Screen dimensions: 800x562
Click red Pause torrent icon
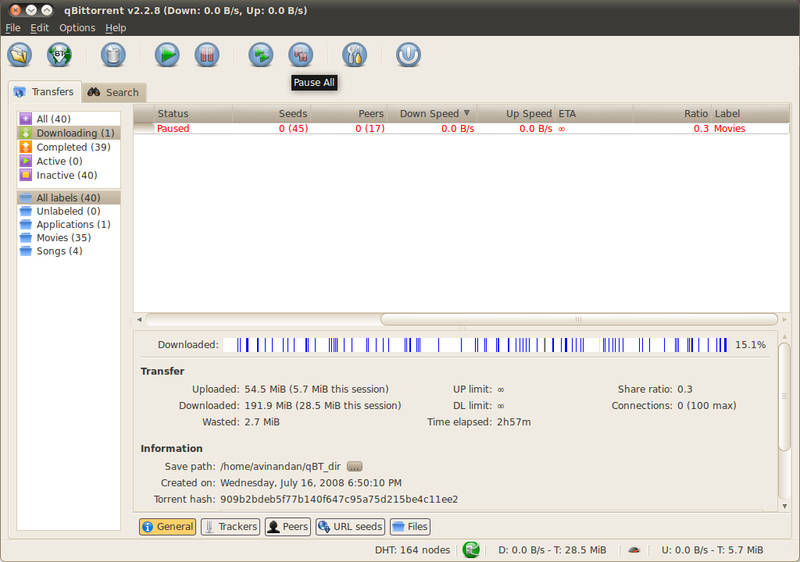click(x=207, y=55)
